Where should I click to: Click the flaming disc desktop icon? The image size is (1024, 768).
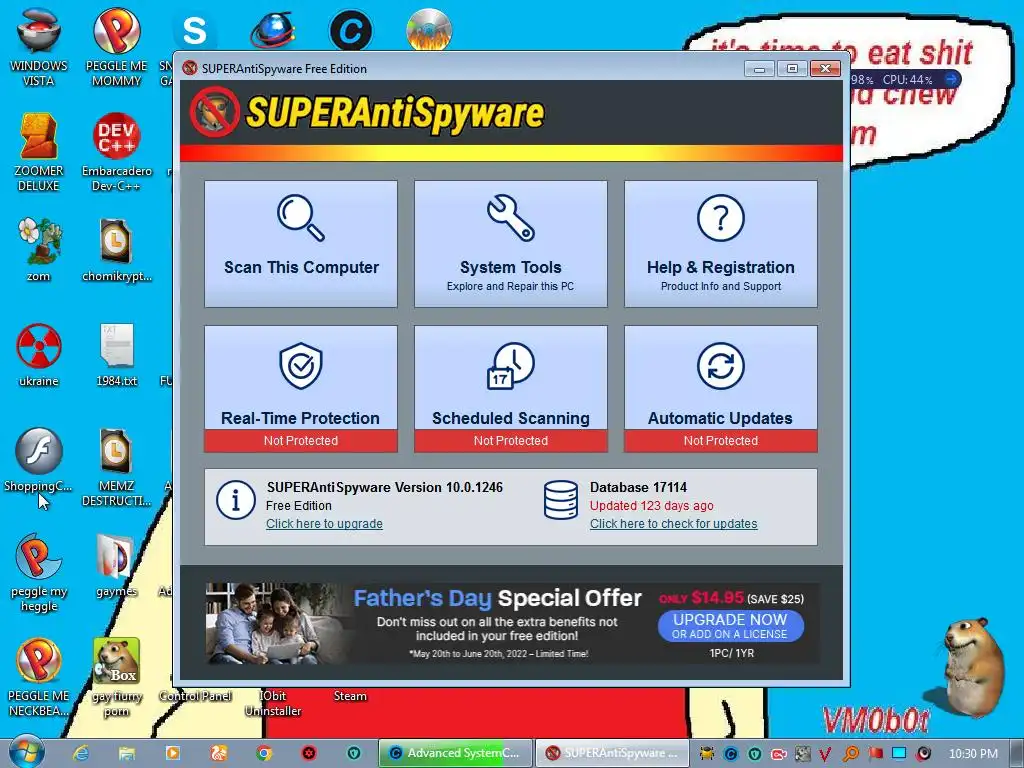[428, 30]
